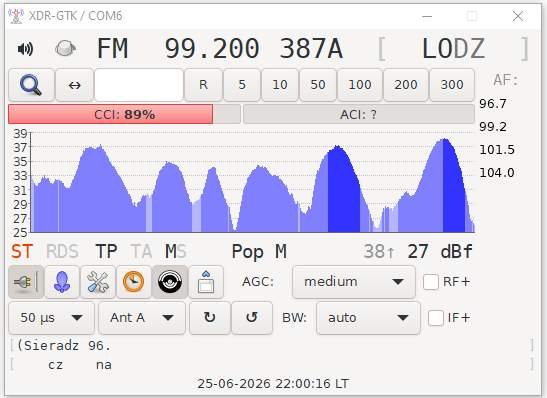Start spectral scan with magnifier icon

pos(31,85)
